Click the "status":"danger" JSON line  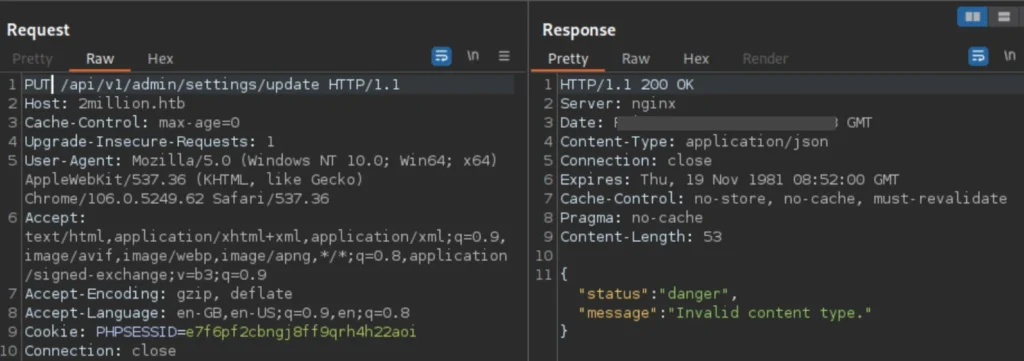point(658,294)
